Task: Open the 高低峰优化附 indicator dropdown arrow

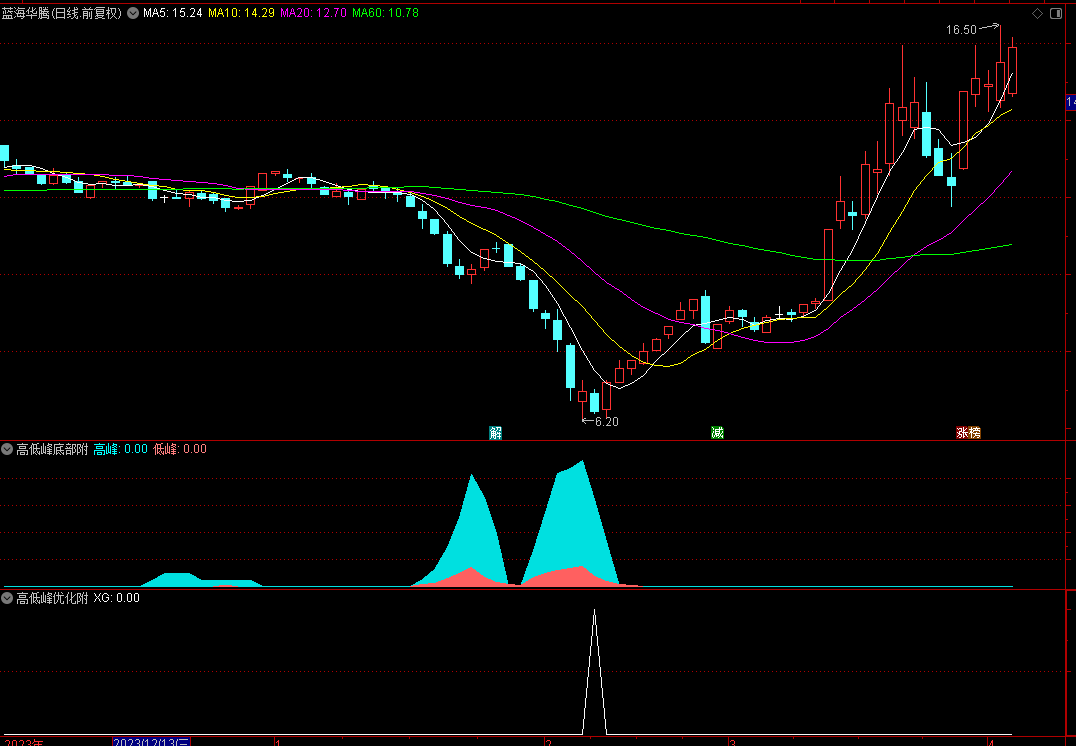Action: [7, 598]
